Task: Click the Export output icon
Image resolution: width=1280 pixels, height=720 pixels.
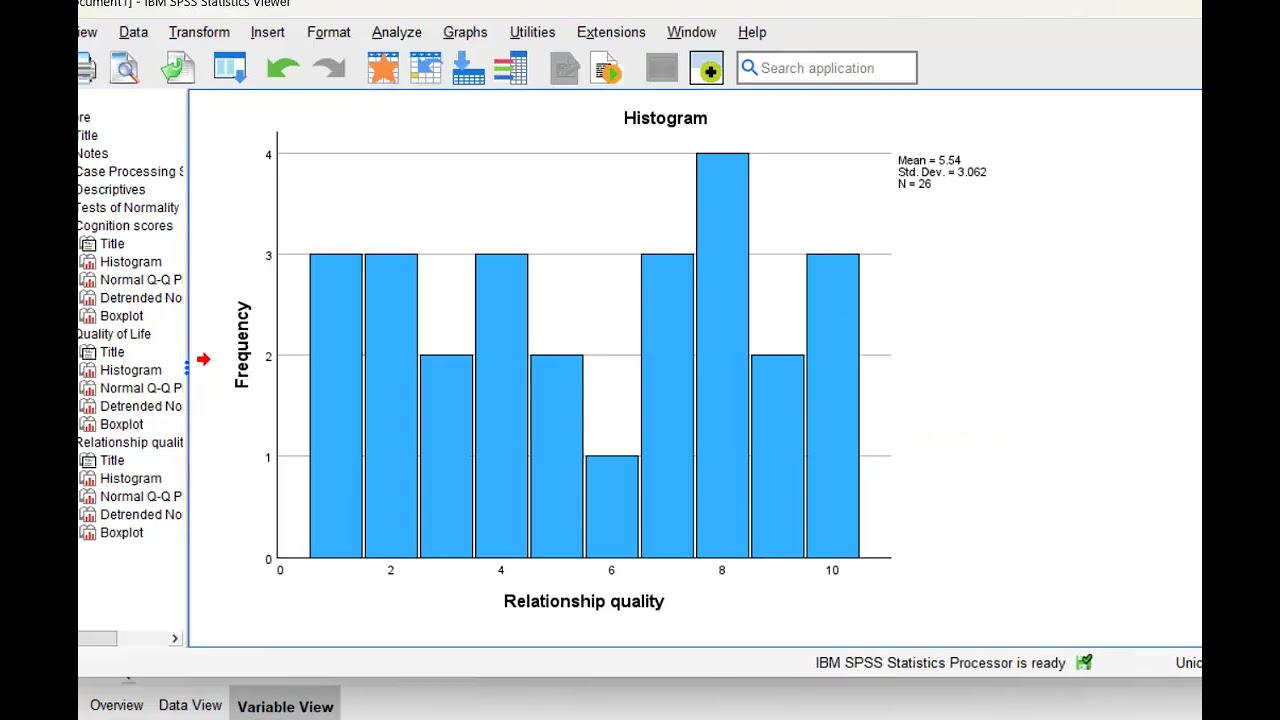Action: (x=176, y=68)
